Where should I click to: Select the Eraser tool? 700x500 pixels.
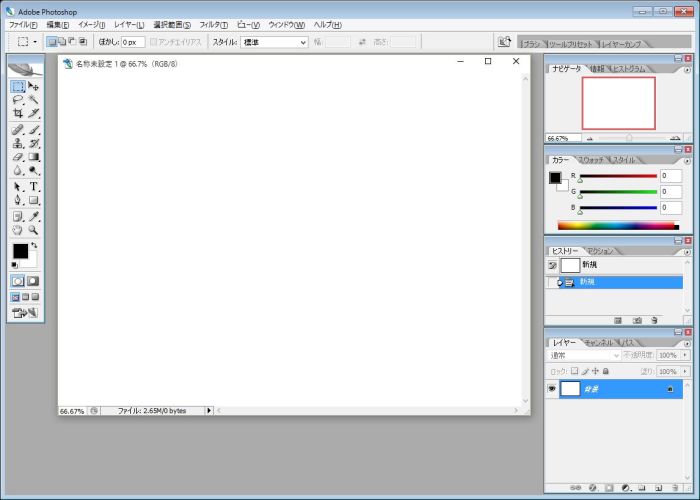pyautogui.click(x=18, y=157)
